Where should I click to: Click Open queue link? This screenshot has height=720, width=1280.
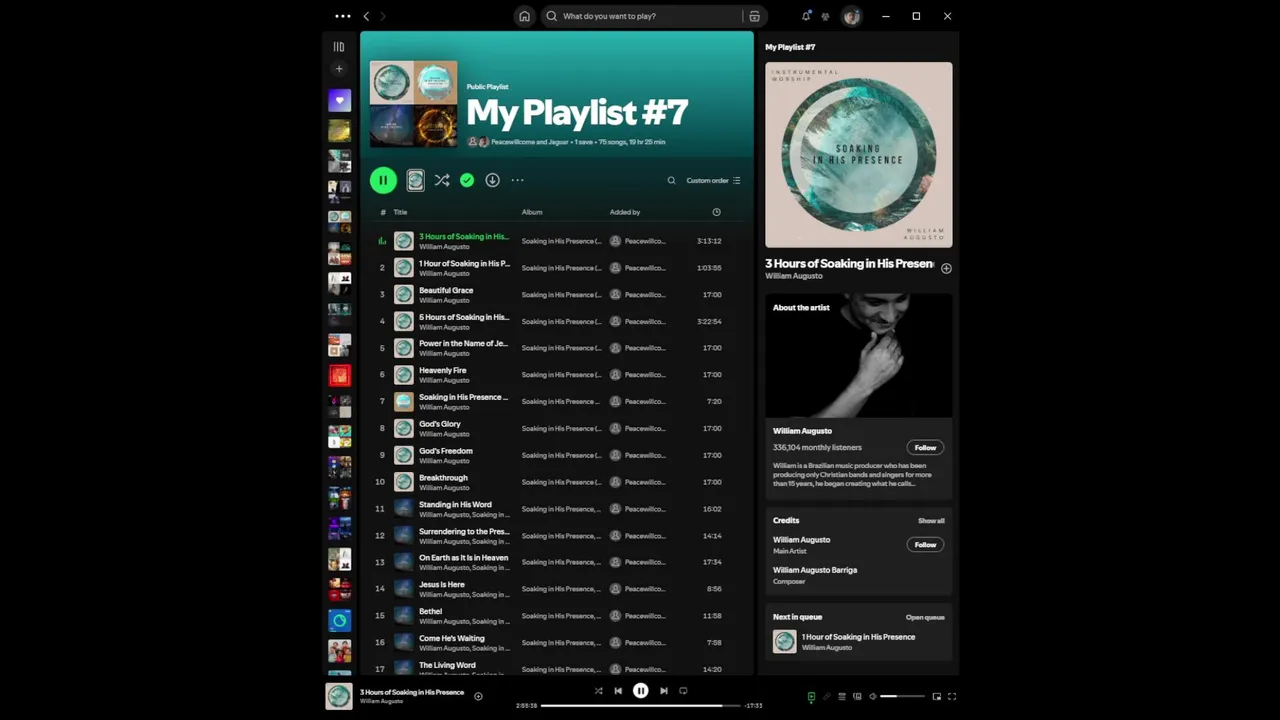click(x=925, y=618)
